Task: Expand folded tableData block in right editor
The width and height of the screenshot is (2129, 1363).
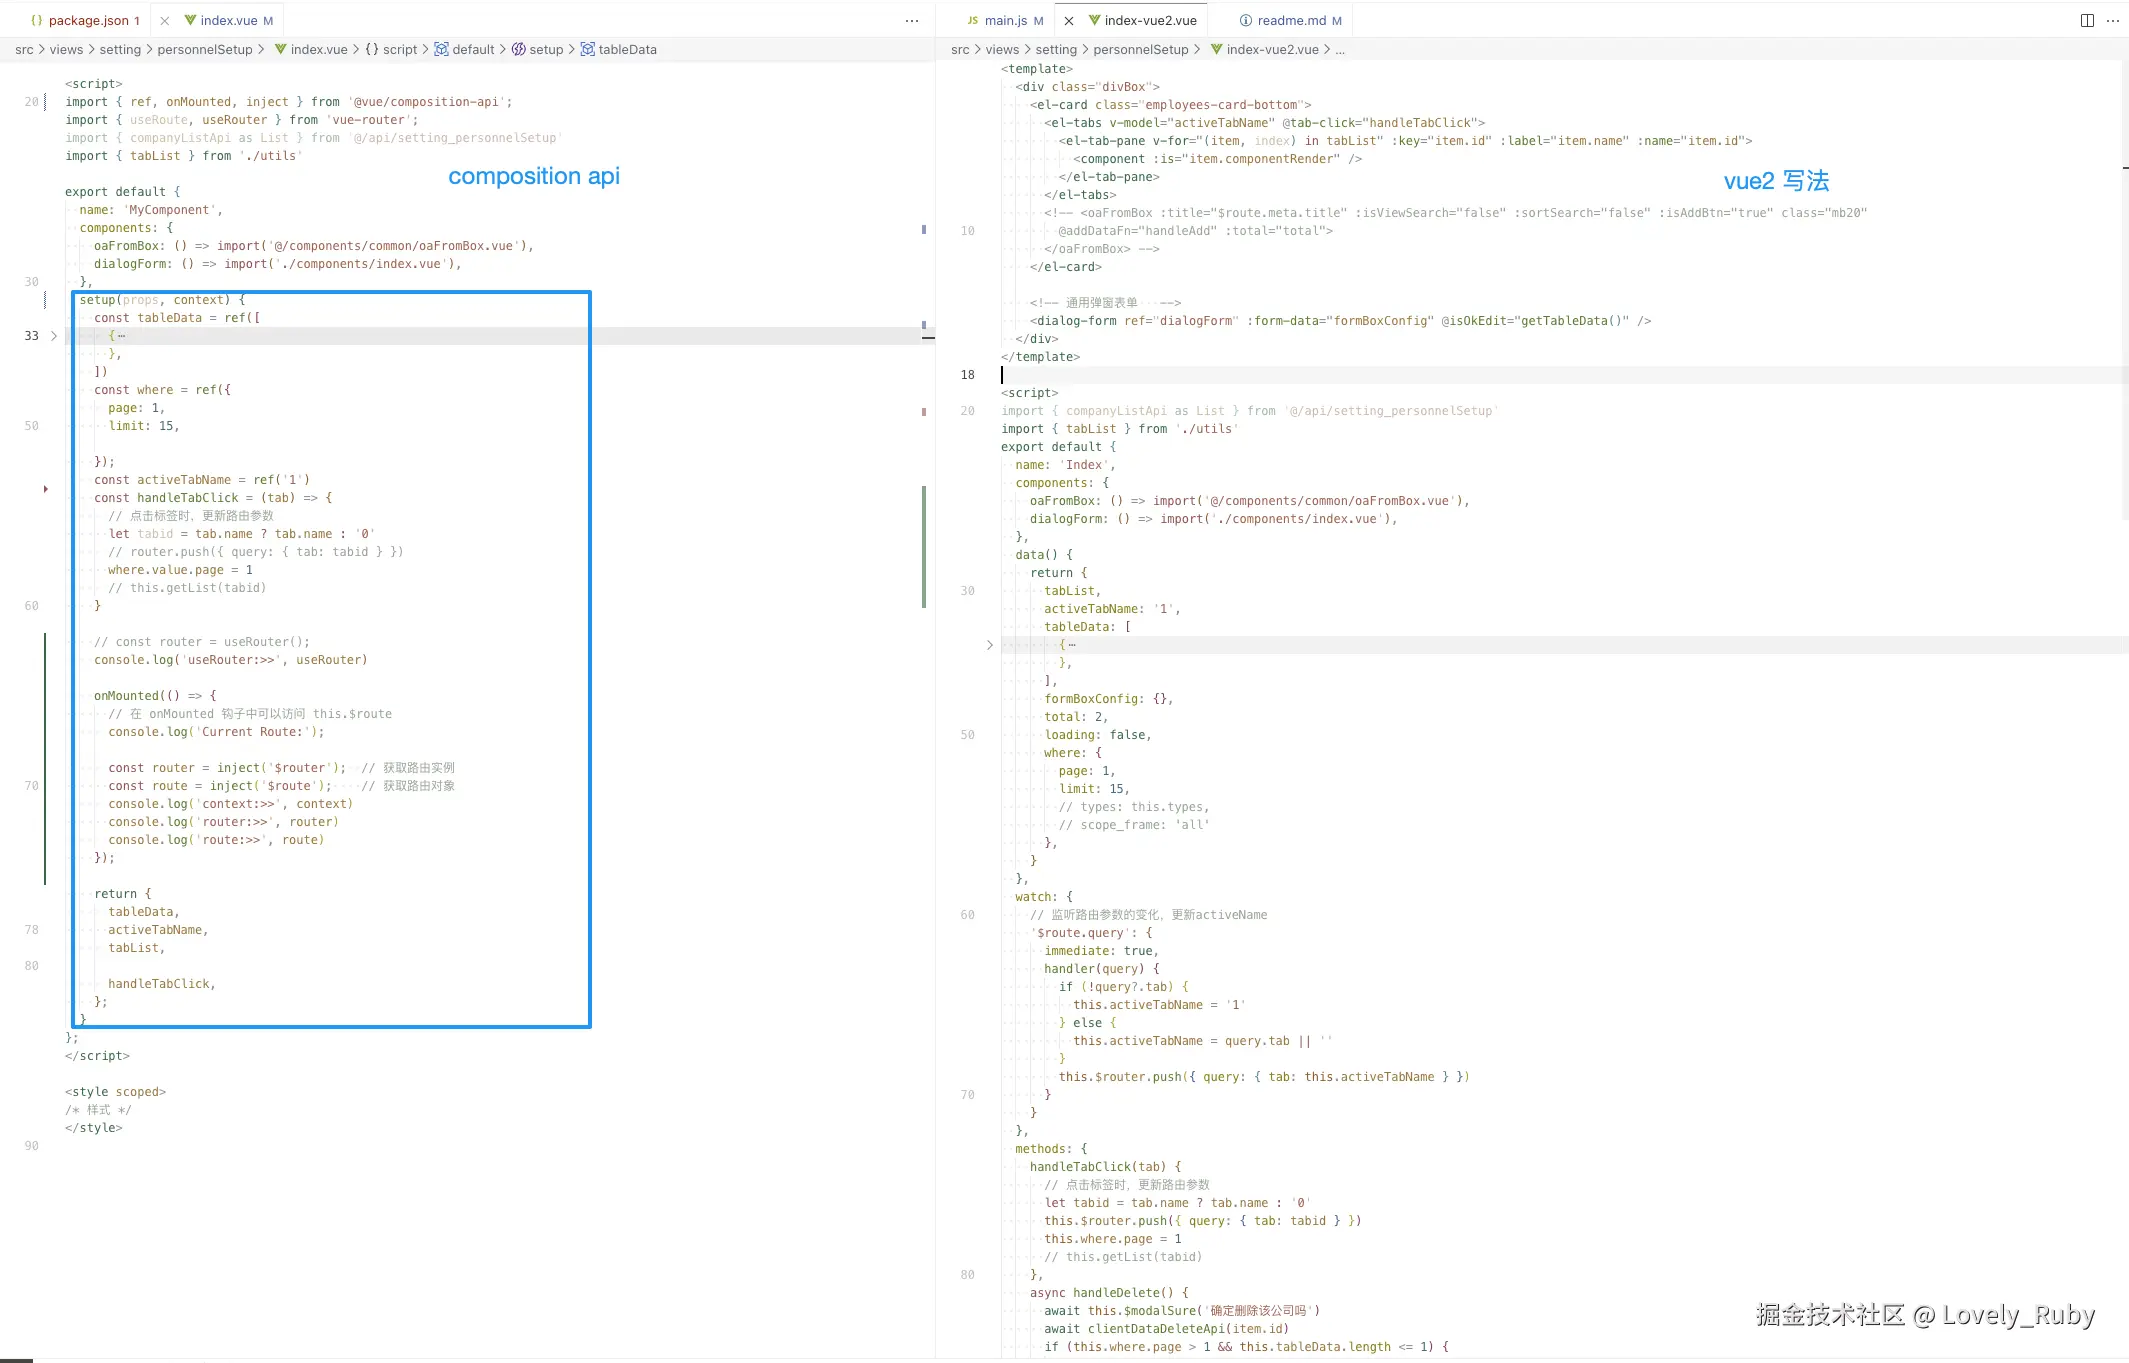Action: pos(990,645)
